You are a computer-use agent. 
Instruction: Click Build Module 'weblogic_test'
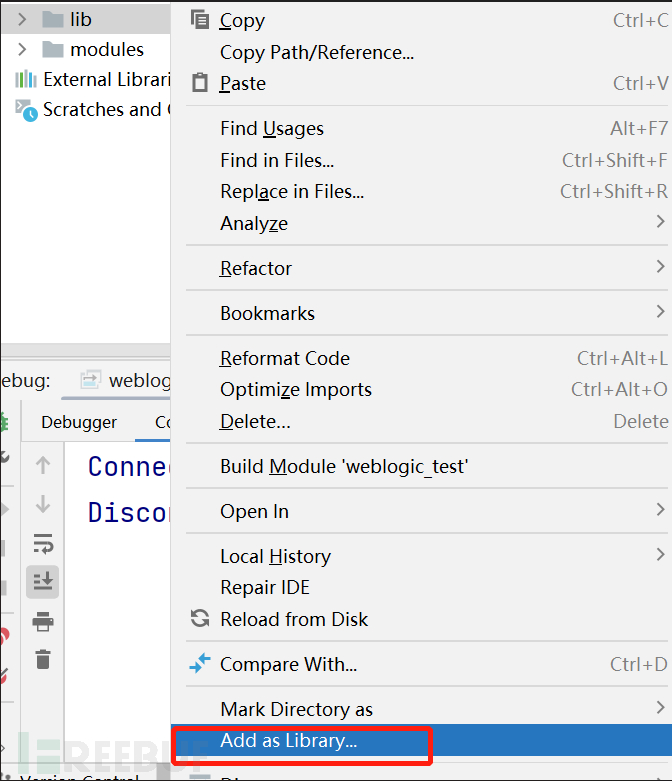click(344, 466)
